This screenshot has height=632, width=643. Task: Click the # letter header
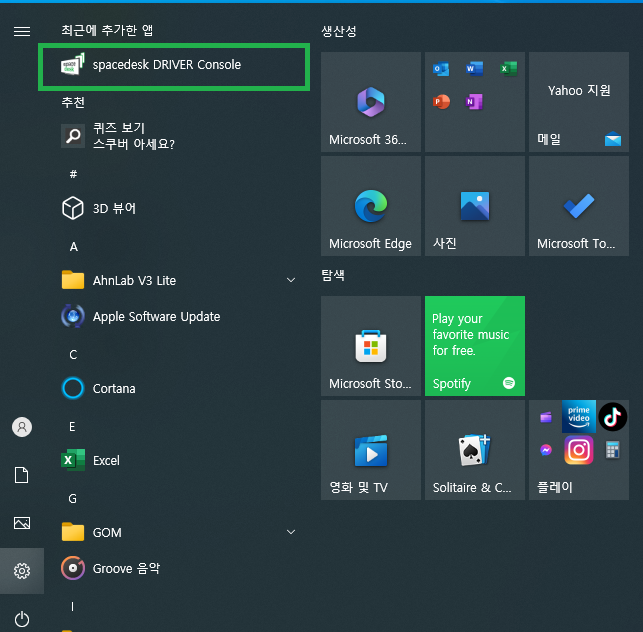[73, 174]
